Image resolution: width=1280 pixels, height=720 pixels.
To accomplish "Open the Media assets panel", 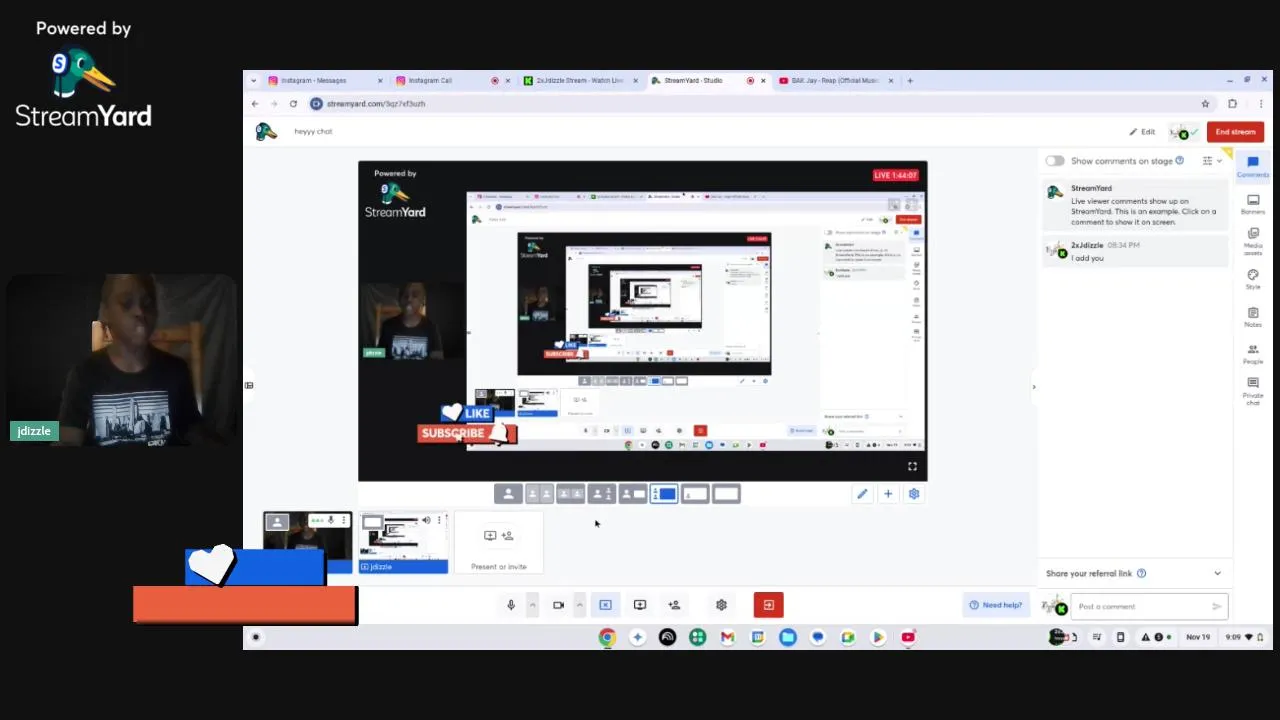I will click(x=1253, y=240).
